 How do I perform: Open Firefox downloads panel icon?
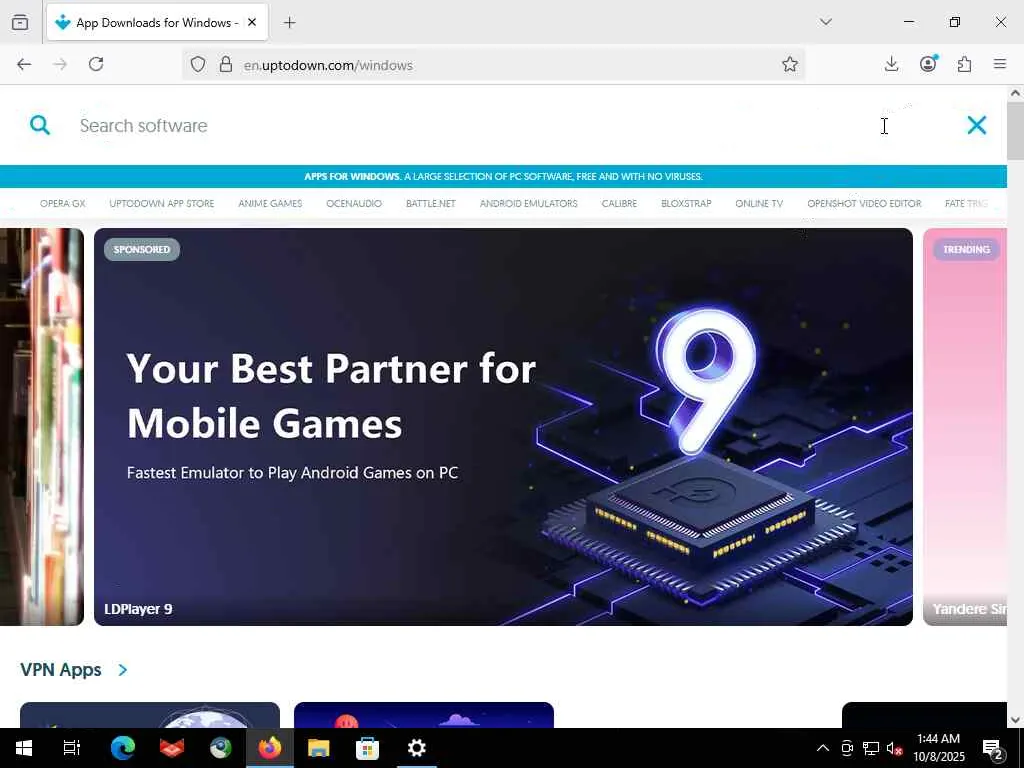tap(891, 64)
